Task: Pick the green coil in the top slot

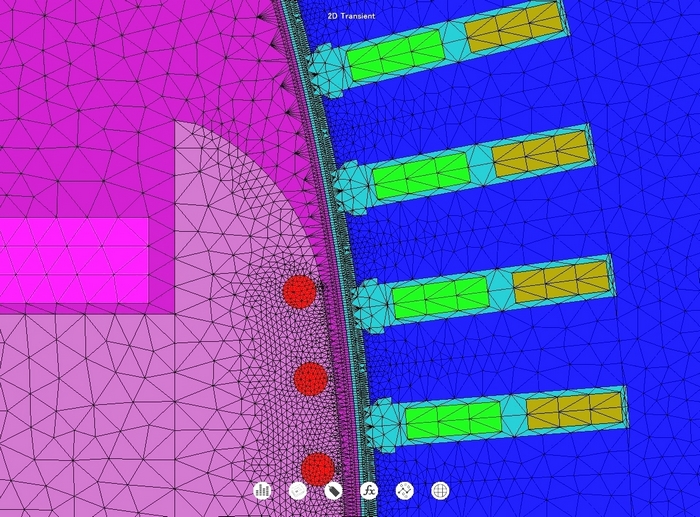Action: pyautogui.click(x=396, y=54)
